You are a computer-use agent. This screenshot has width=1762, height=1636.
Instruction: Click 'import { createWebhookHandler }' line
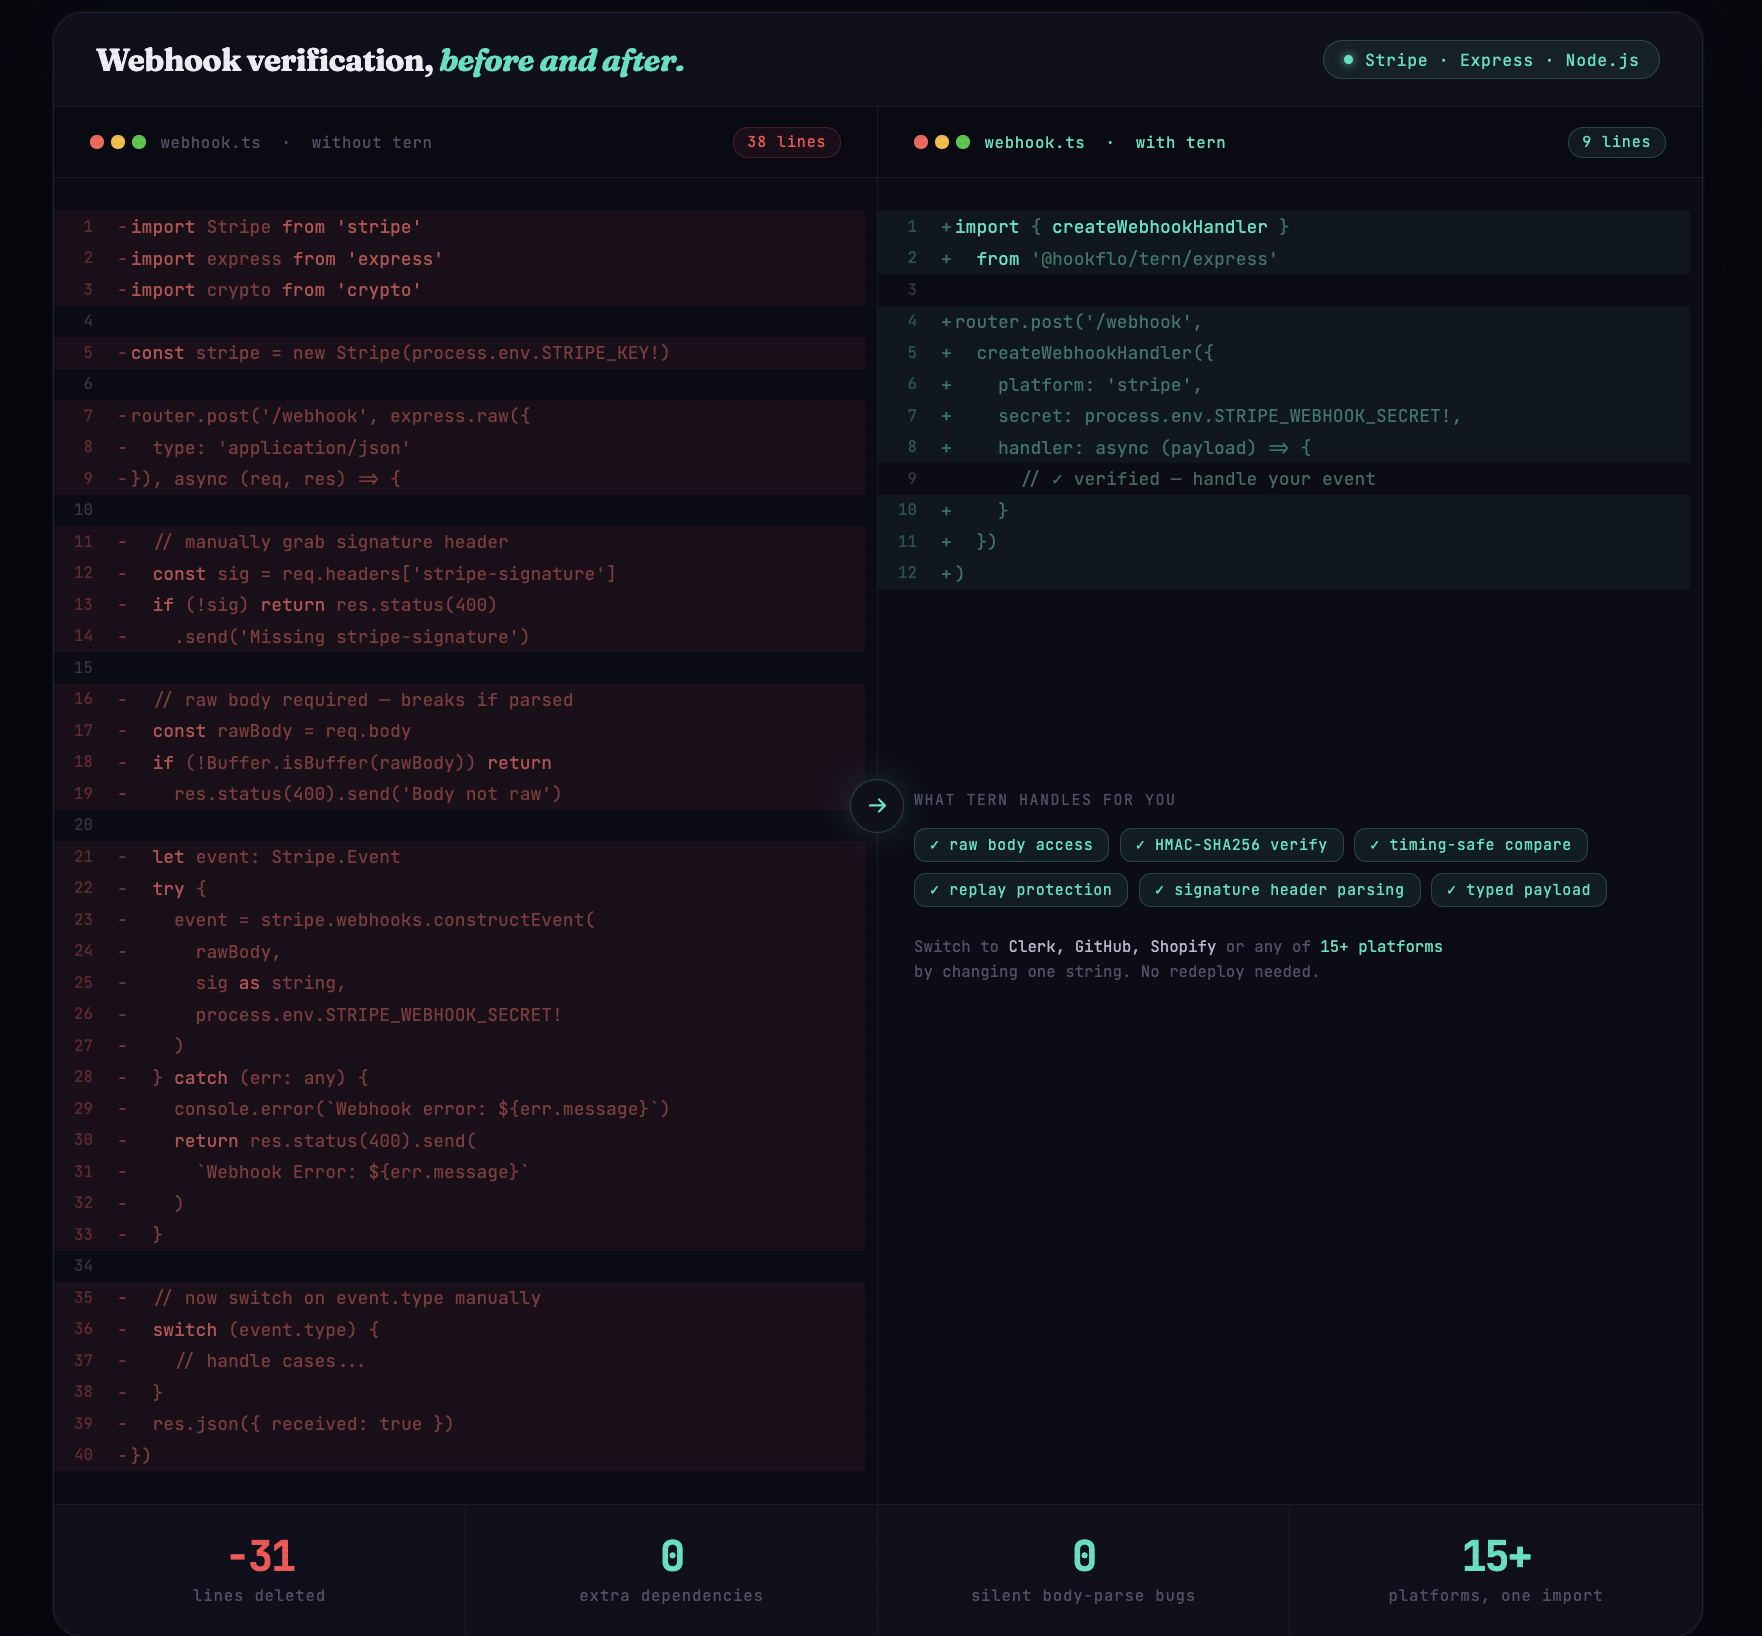pyautogui.click(x=1284, y=227)
